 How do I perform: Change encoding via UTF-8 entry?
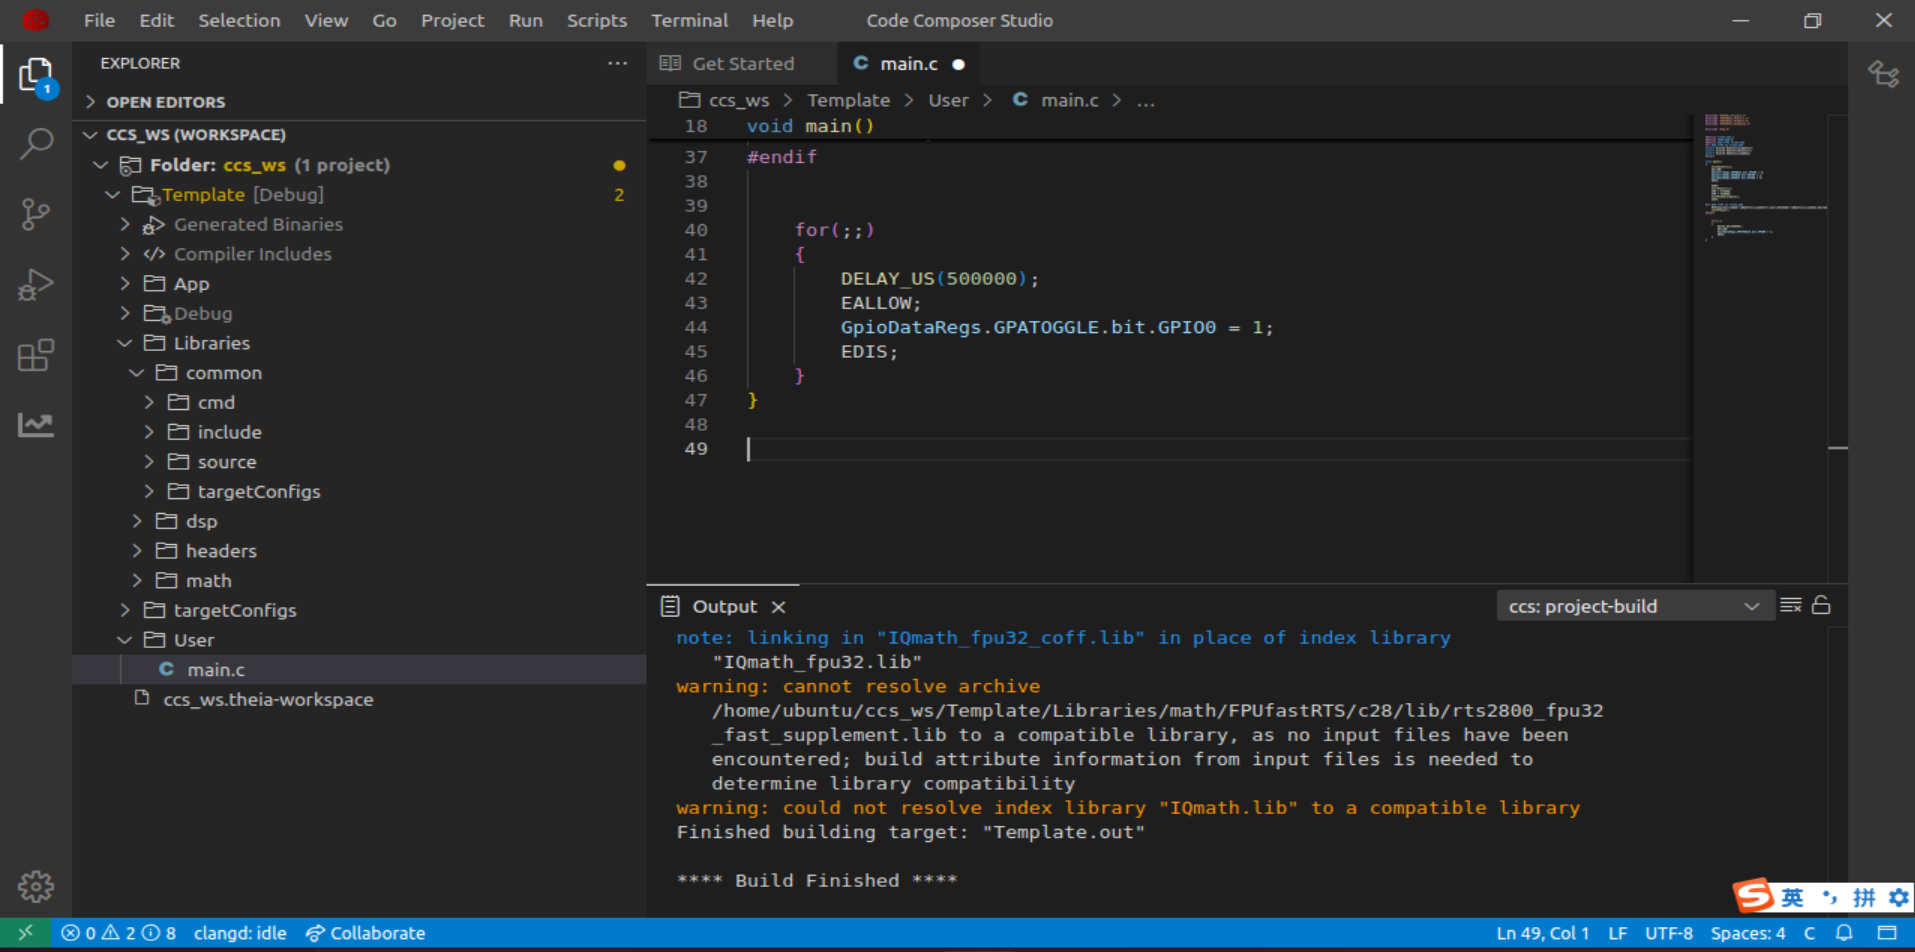[x=1668, y=933]
